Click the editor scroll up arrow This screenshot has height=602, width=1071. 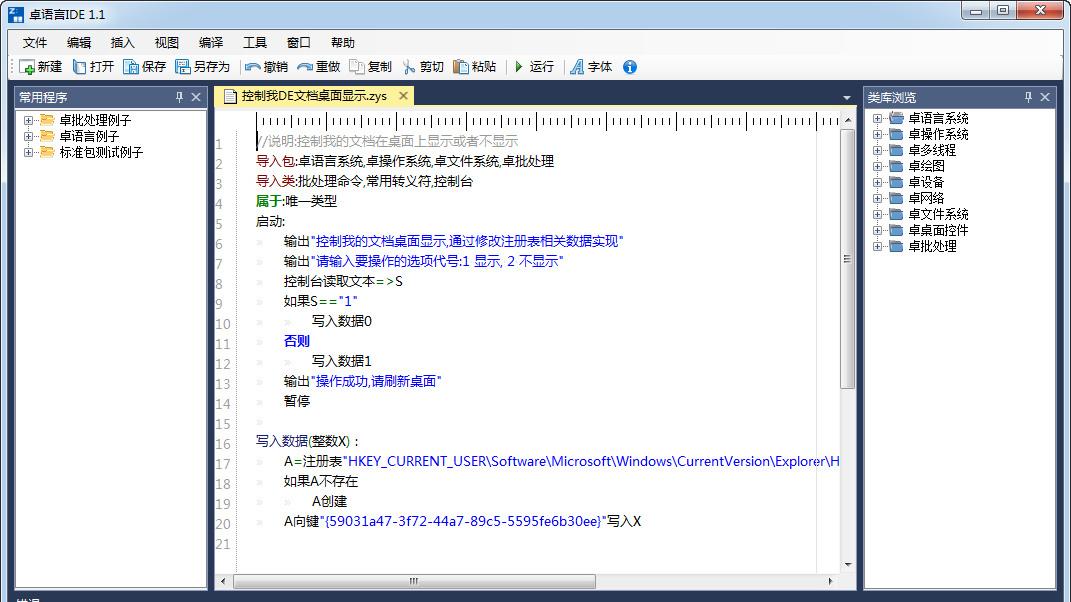[x=848, y=120]
